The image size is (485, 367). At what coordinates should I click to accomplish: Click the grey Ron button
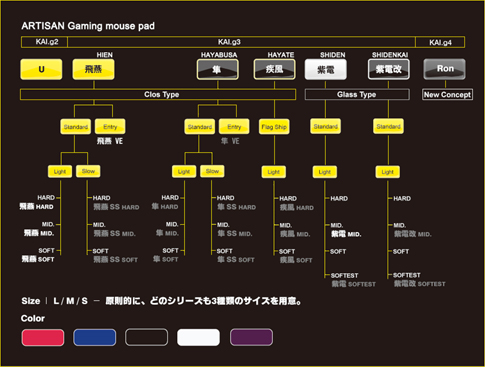(x=445, y=69)
